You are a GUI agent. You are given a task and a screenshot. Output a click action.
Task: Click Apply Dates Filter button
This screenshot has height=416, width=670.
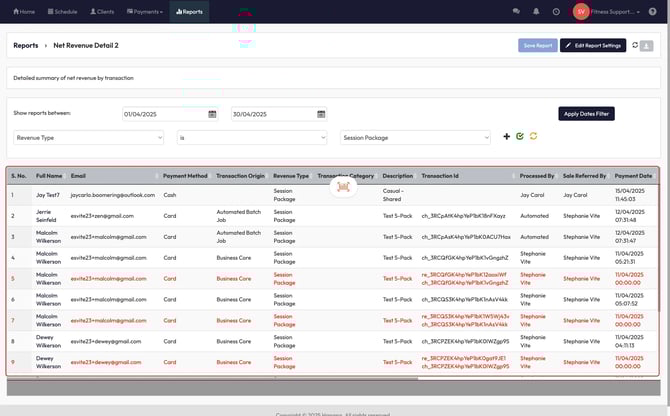coord(585,114)
